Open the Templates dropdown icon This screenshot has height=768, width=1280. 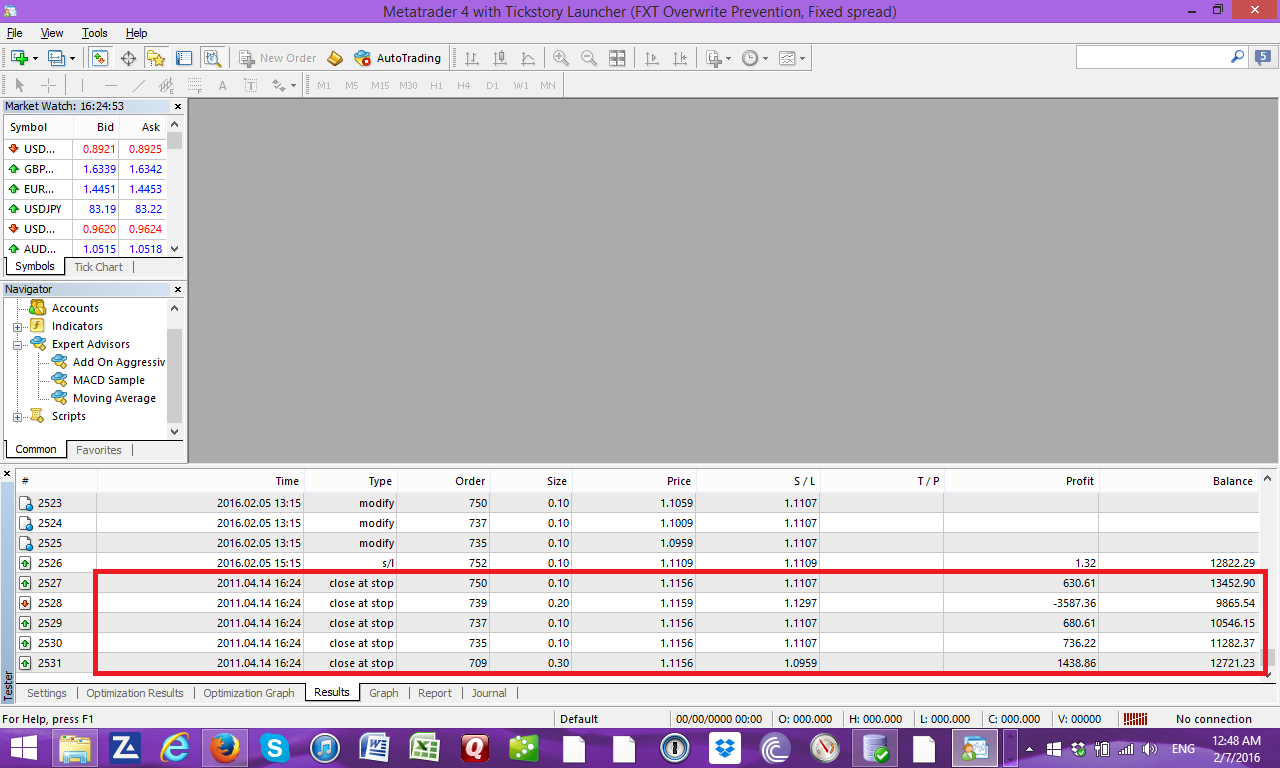[788, 58]
